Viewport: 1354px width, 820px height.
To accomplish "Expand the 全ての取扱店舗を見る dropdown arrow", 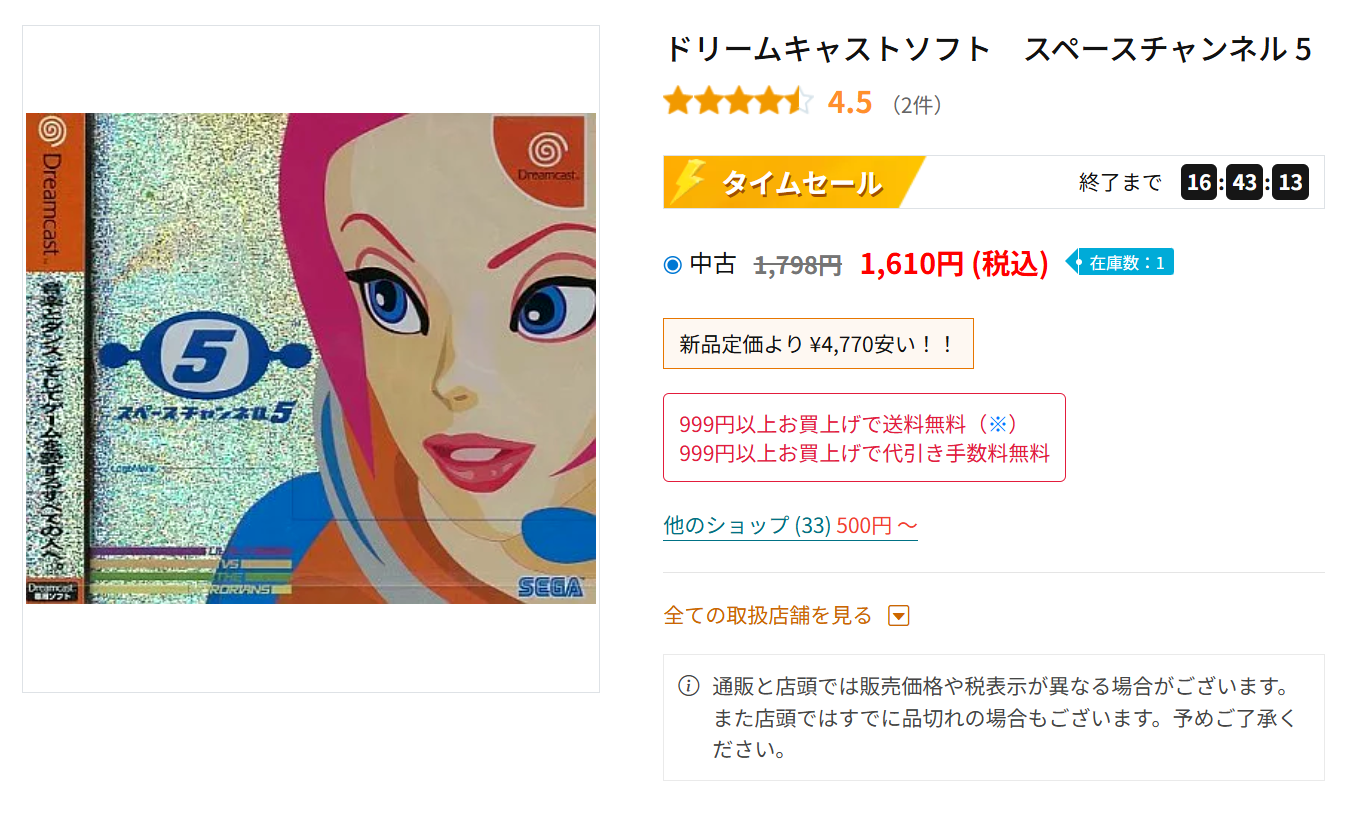I will point(899,616).
